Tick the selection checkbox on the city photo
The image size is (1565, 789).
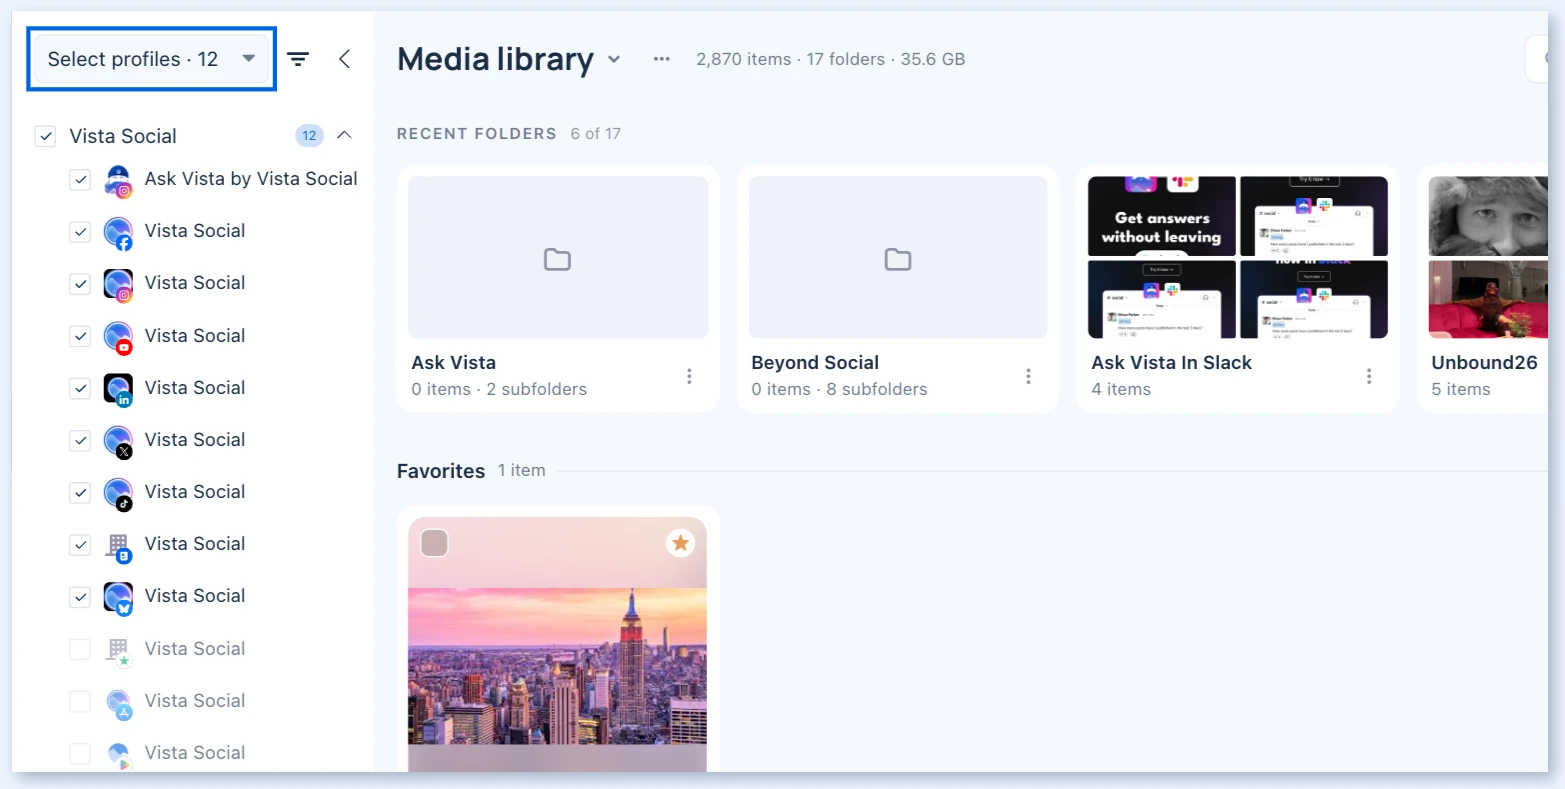click(434, 543)
